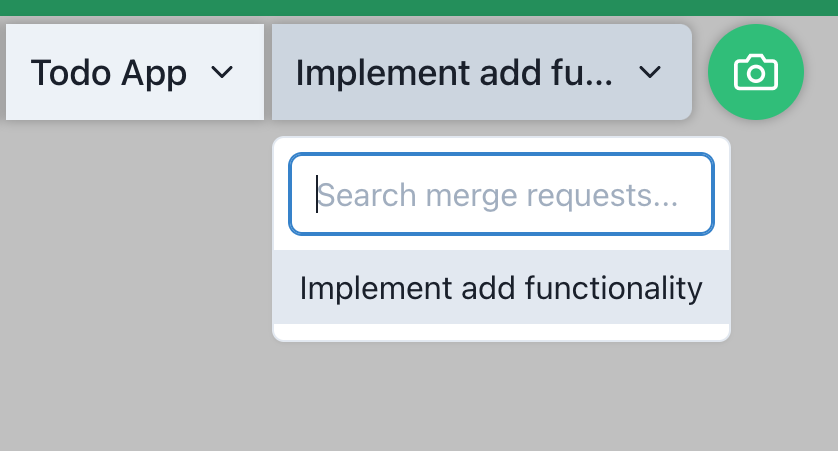Place the cursor in the merge request search box
838x451 pixels.
coord(501,194)
